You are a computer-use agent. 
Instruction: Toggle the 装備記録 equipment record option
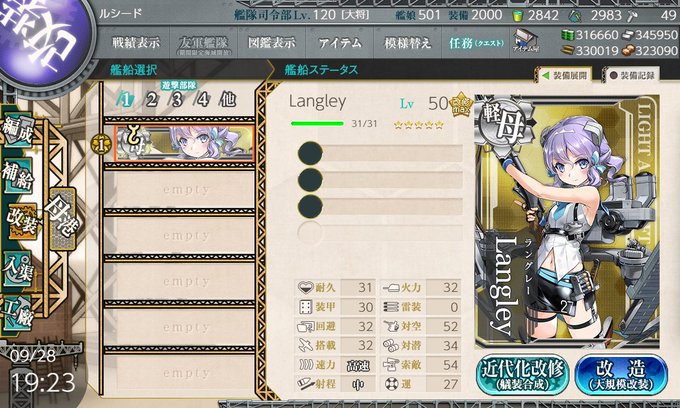(x=632, y=75)
